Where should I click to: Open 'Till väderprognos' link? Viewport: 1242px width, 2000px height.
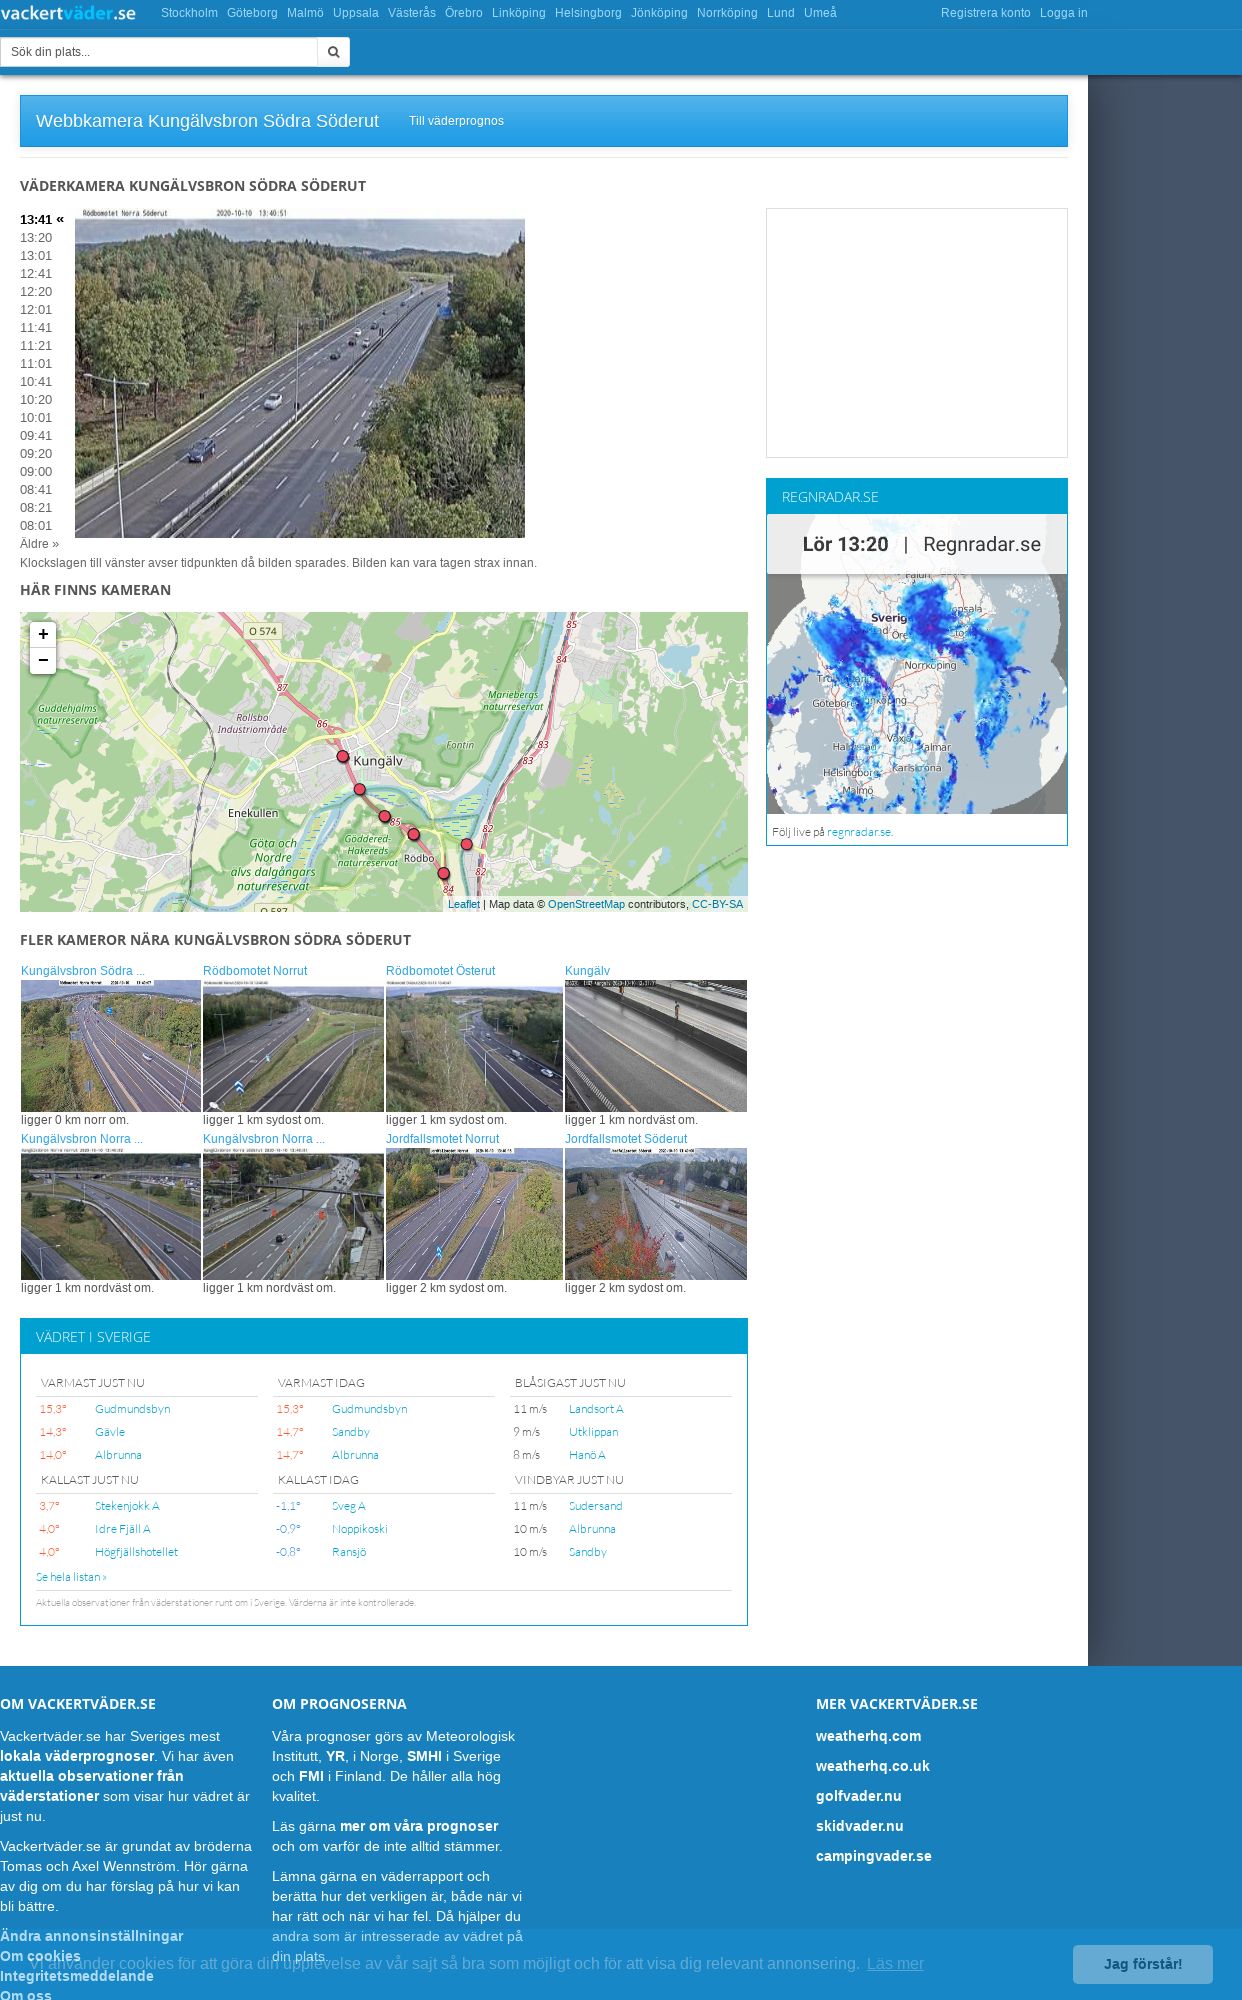[x=456, y=121]
